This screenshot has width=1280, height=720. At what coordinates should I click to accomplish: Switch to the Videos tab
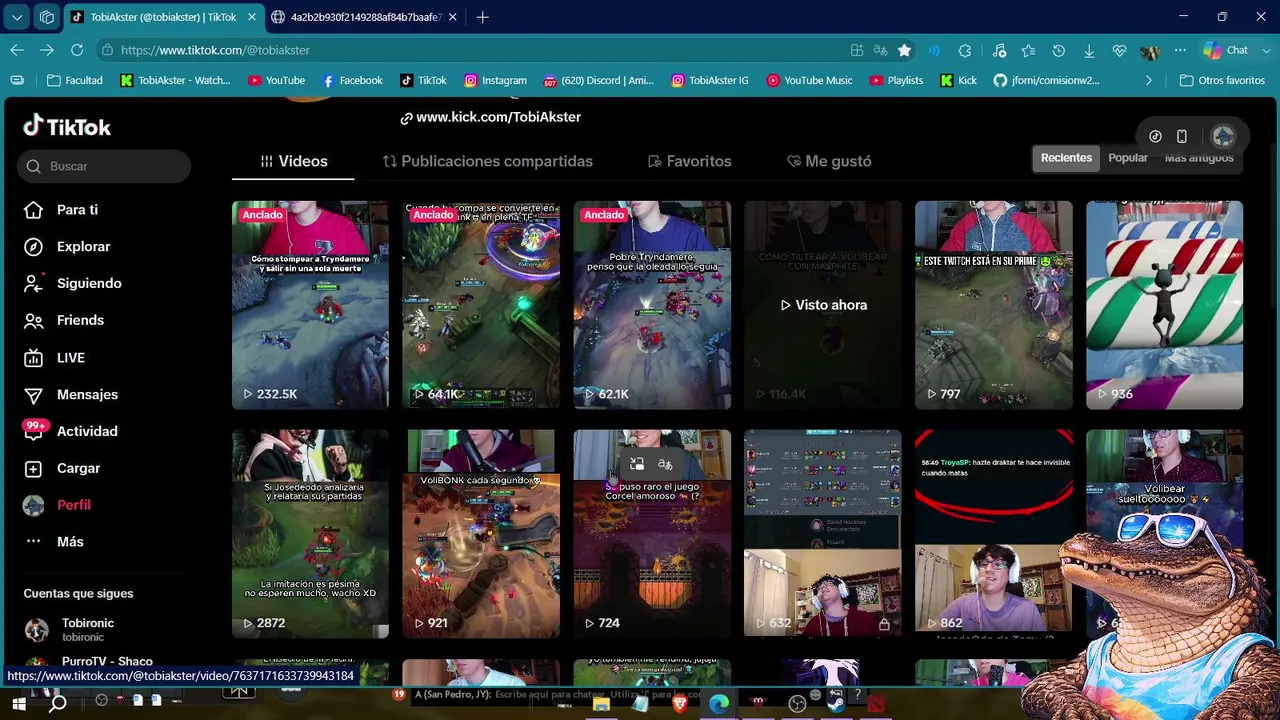[x=293, y=161]
